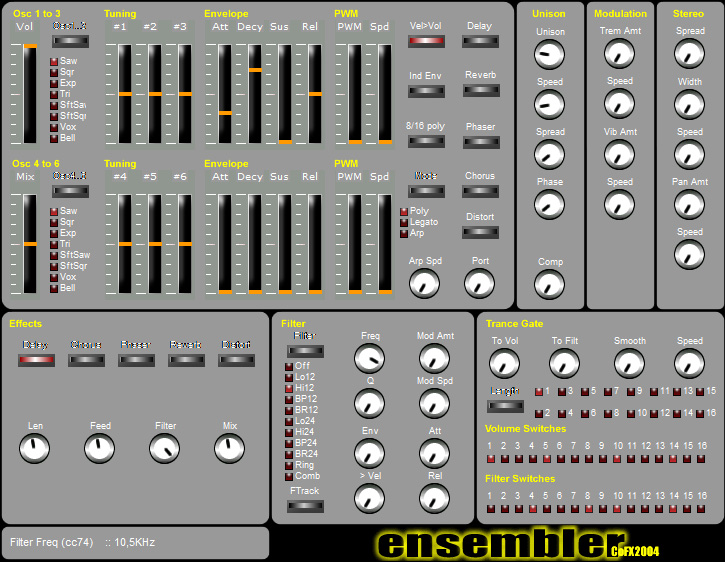The image size is (725, 562).
Task: Toggle the Ind Env button
Action: click(x=426, y=91)
